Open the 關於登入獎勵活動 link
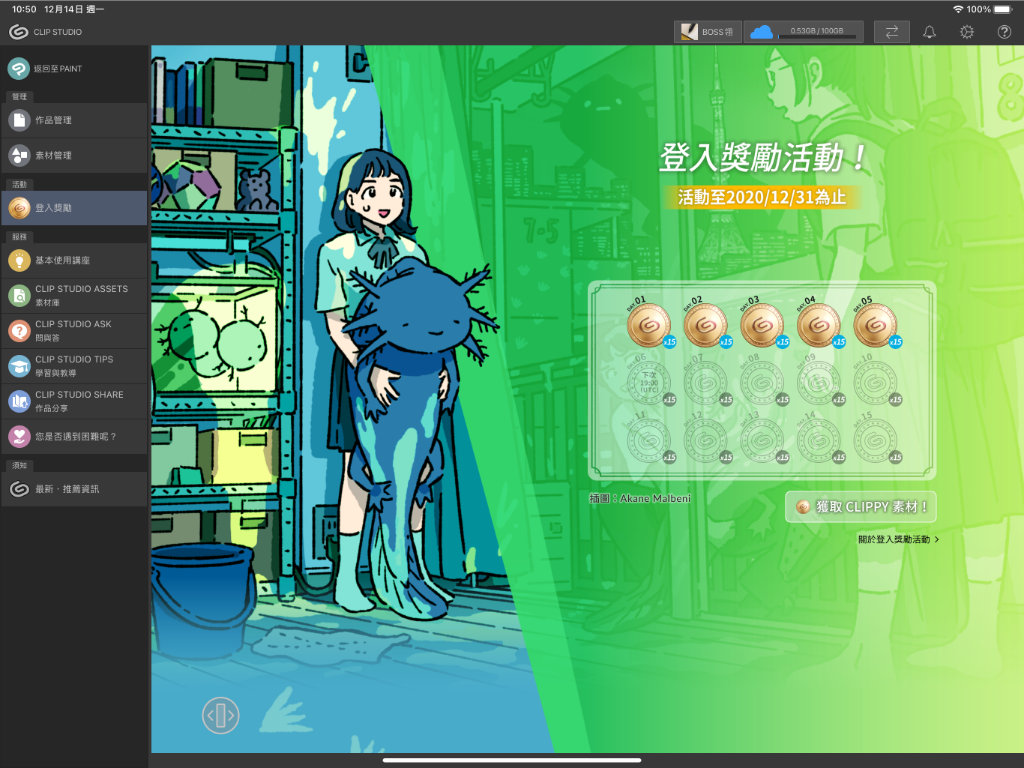1024x768 pixels. pyautogui.click(x=899, y=539)
